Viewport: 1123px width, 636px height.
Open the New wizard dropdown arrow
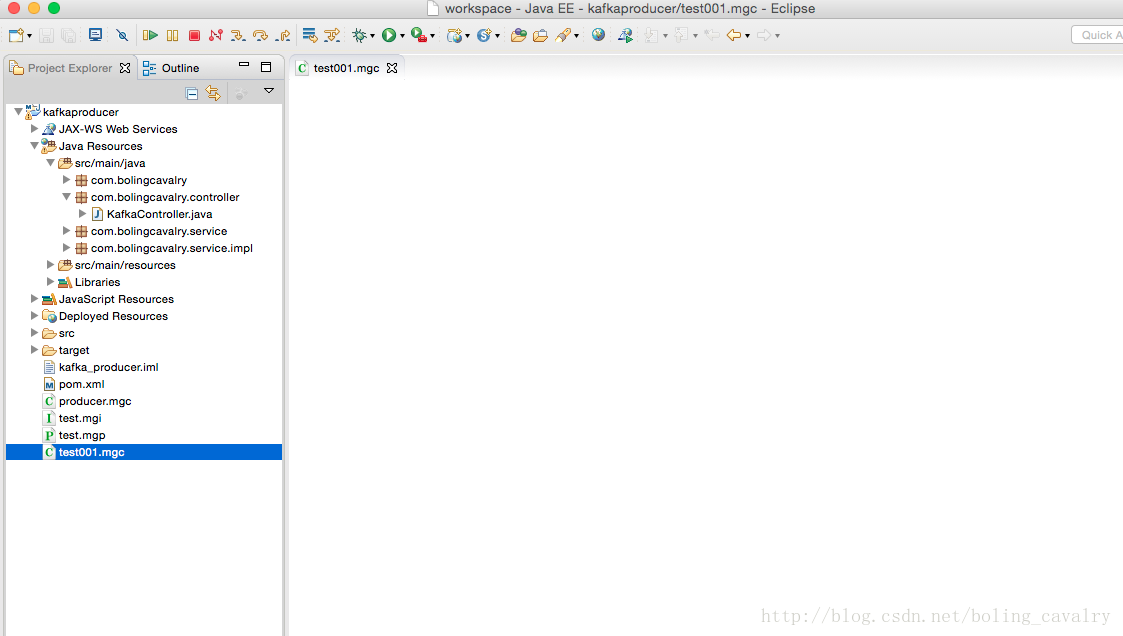coord(29,36)
